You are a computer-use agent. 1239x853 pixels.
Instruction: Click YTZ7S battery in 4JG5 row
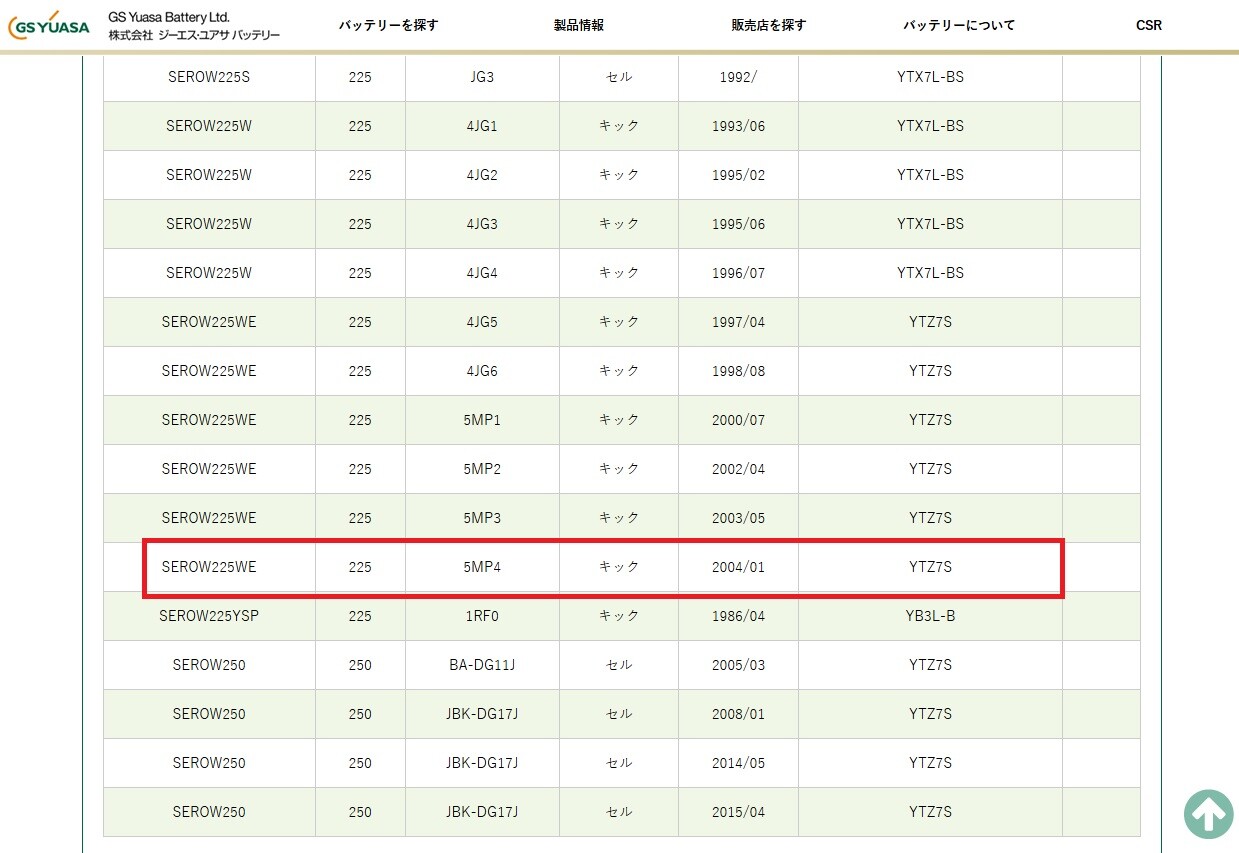(930, 322)
